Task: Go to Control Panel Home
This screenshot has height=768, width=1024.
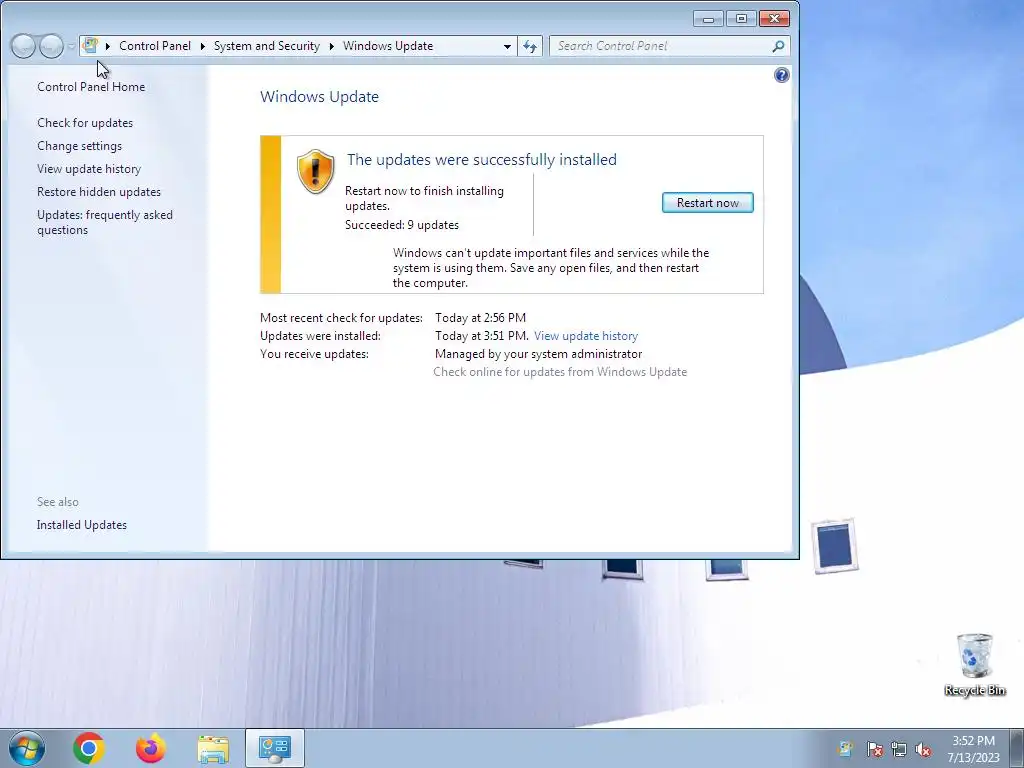Action: [91, 87]
